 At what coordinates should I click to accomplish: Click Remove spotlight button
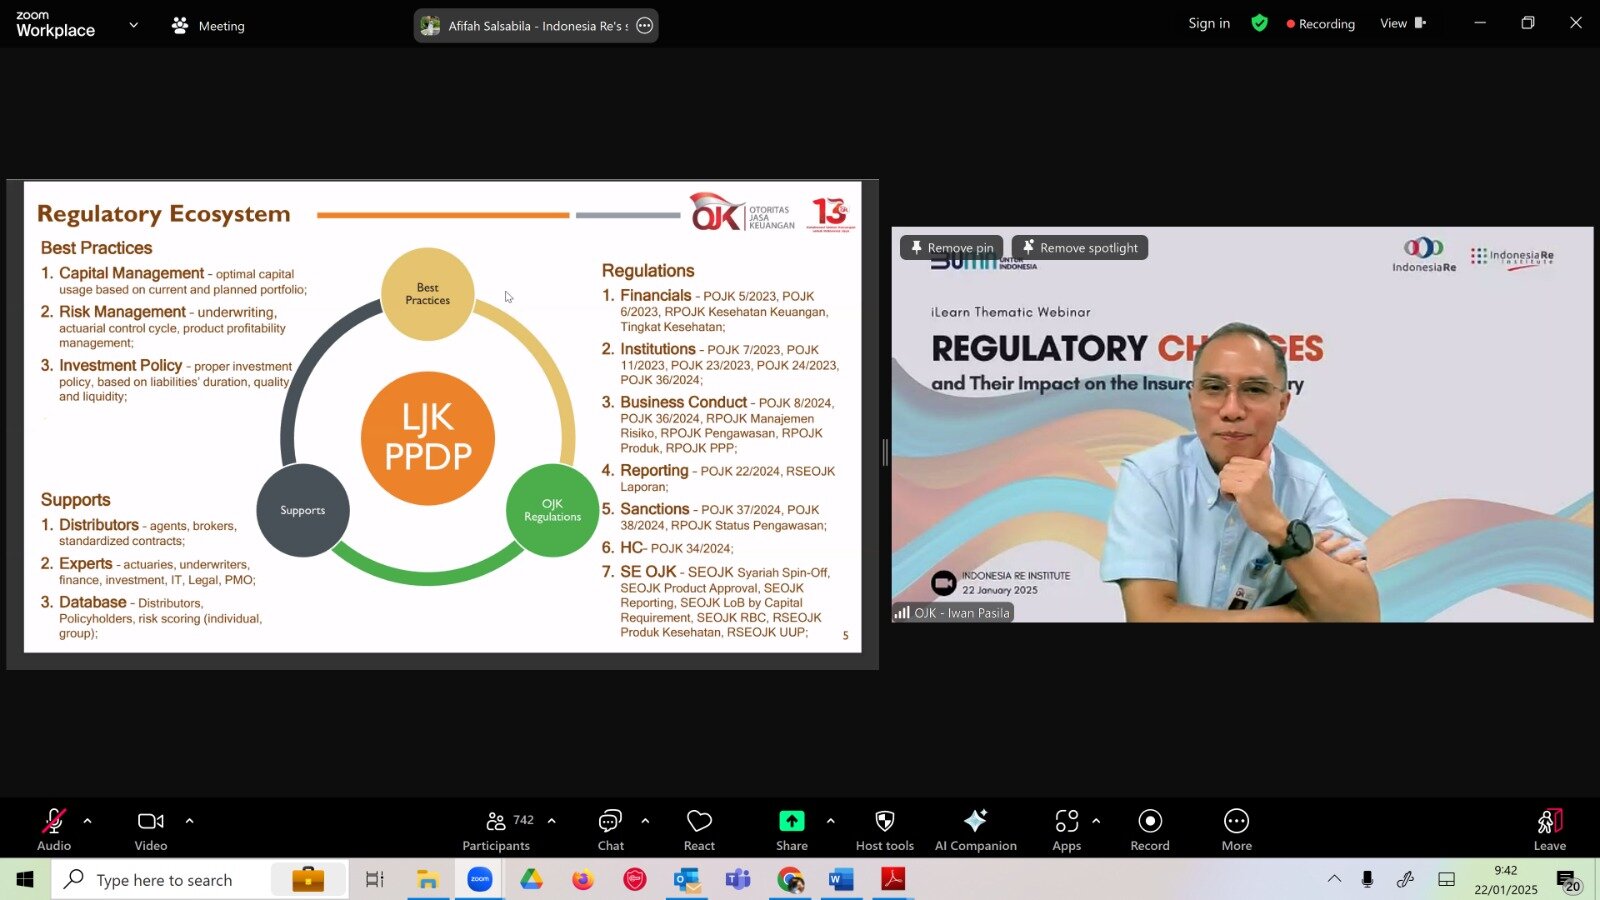pyautogui.click(x=1079, y=248)
